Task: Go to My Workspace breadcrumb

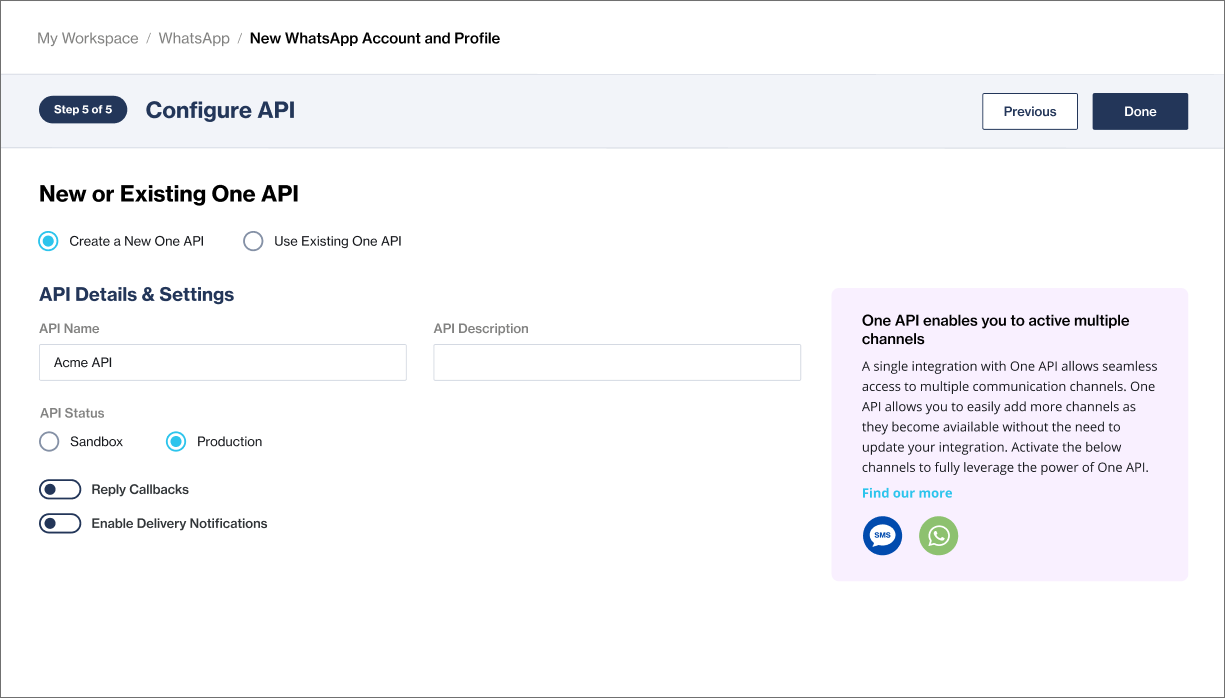Action: click(x=88, y=38)
